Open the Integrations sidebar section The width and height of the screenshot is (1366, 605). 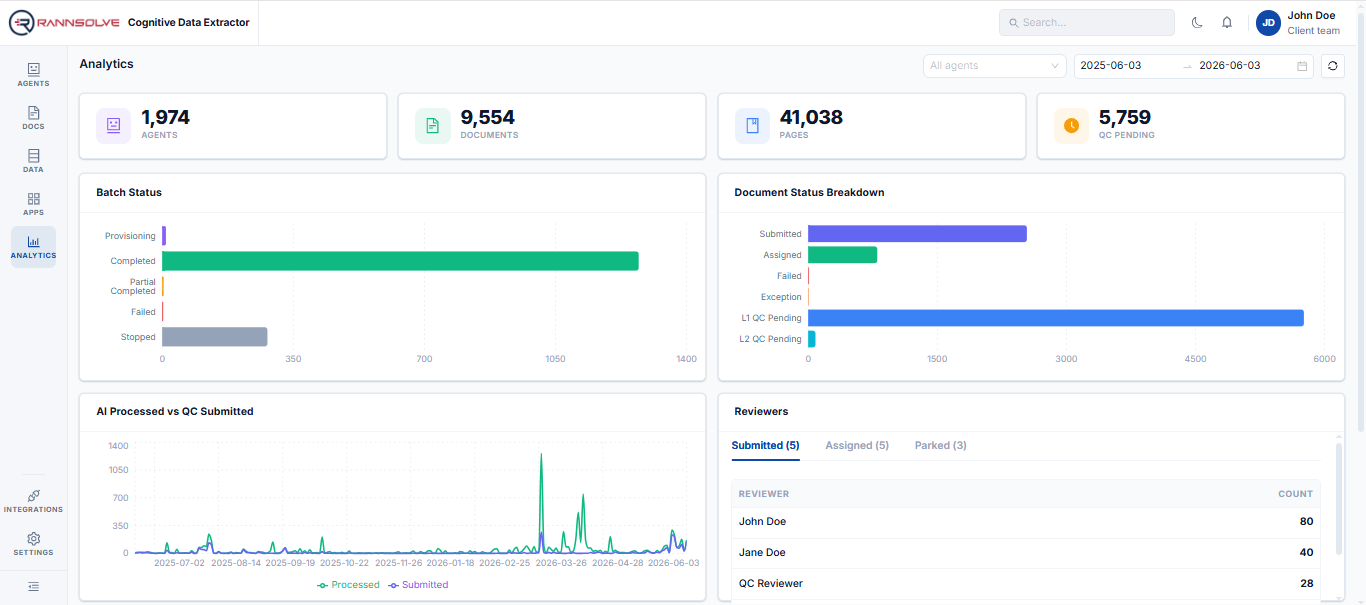point(33,501)
